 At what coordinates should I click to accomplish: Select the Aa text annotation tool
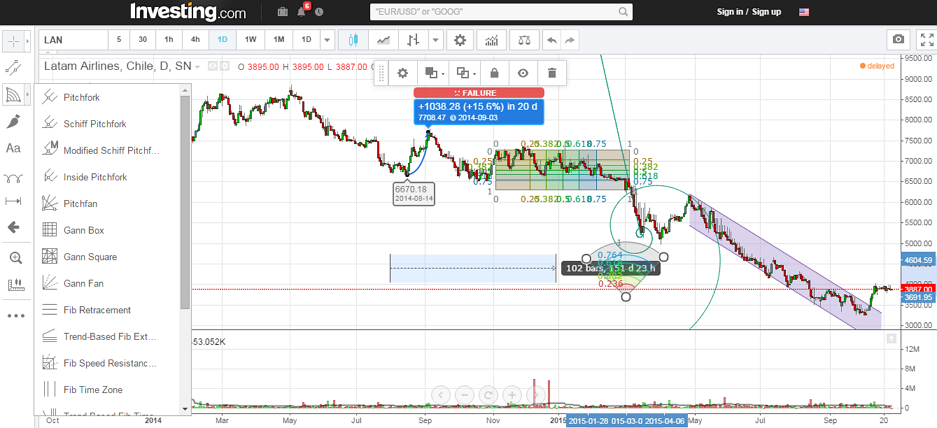tap(13, 148)
